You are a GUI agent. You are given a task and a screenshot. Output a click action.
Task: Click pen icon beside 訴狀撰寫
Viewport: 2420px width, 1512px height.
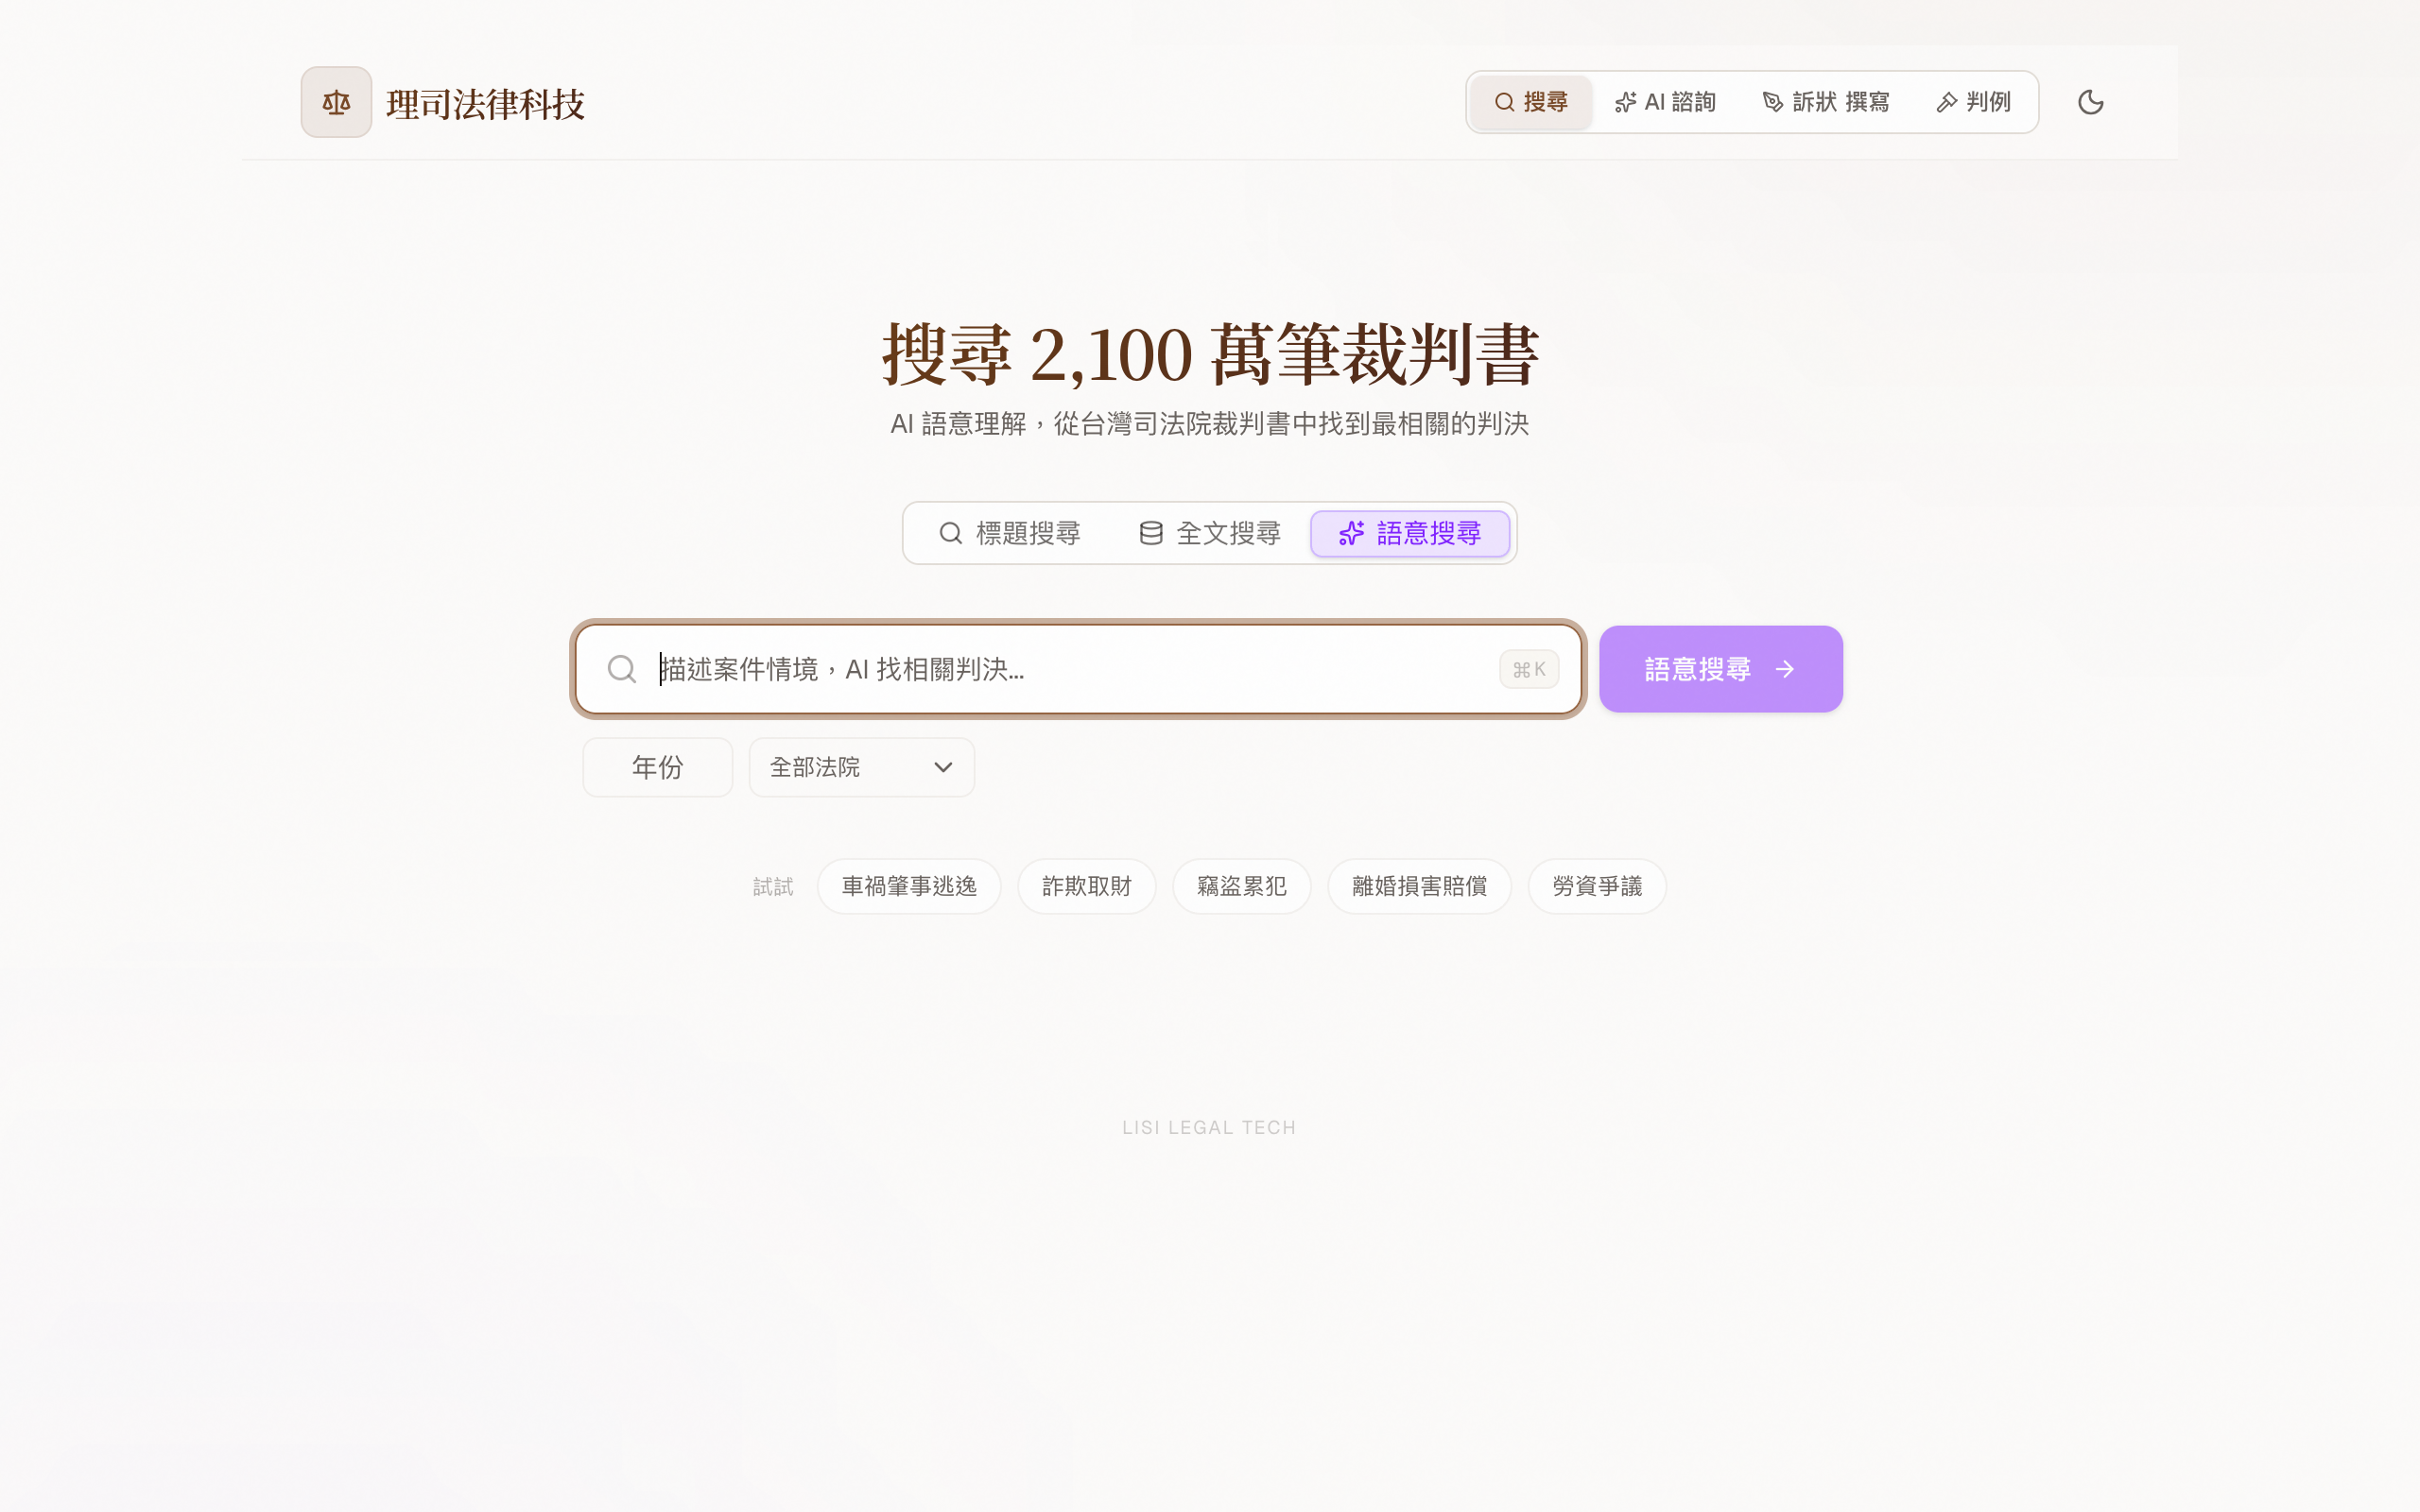coord(1772,102)
